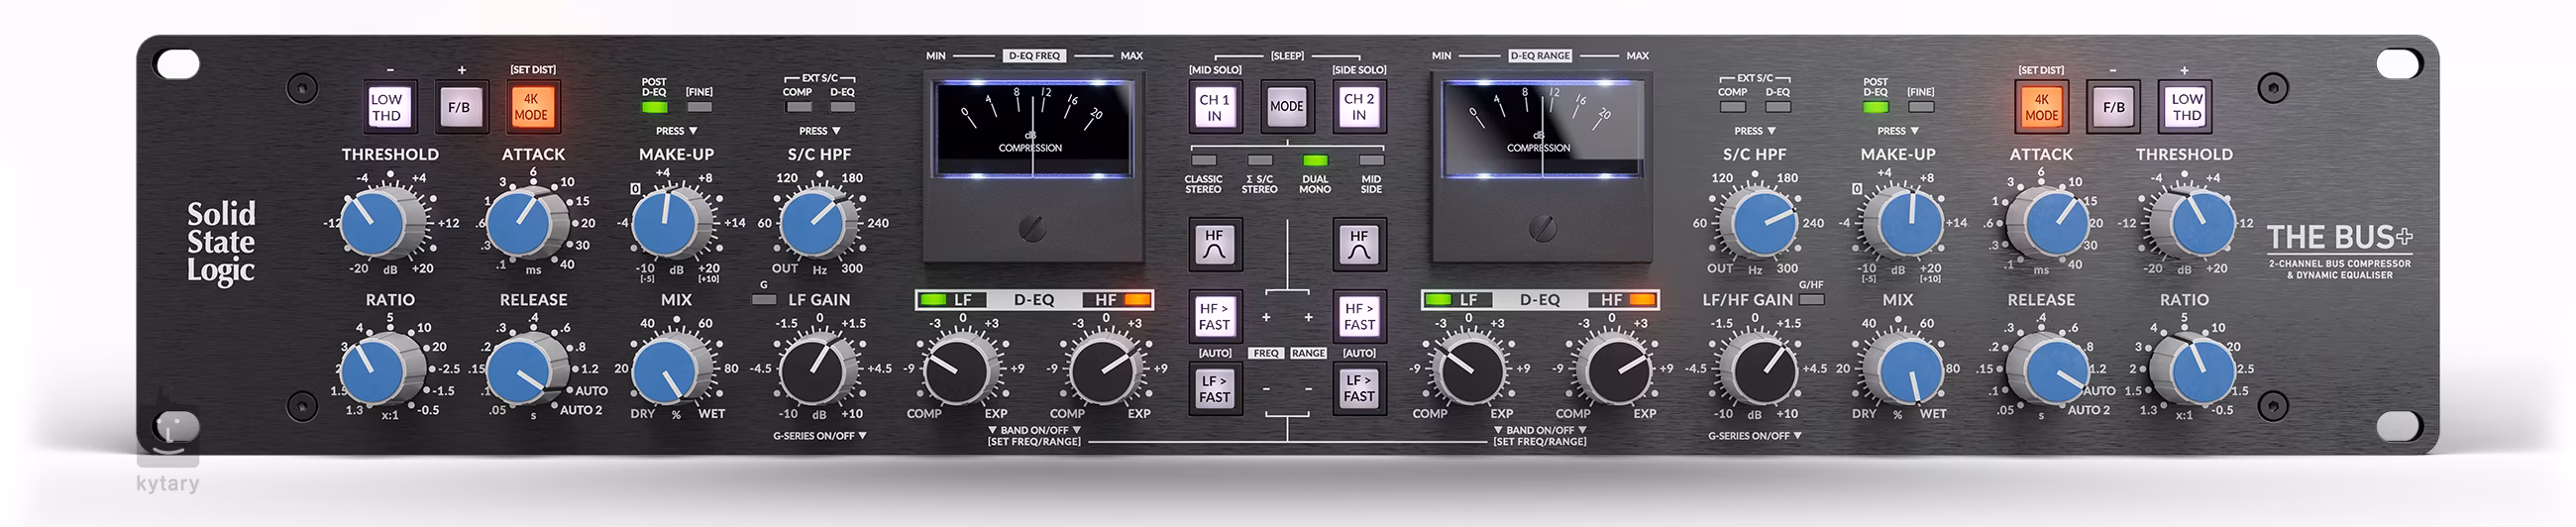Image resolution: width=2576 pixels, height=527 pixels.
Task: Select the Classic Stereo mode indicator
Action: [x=1204, y=161]
